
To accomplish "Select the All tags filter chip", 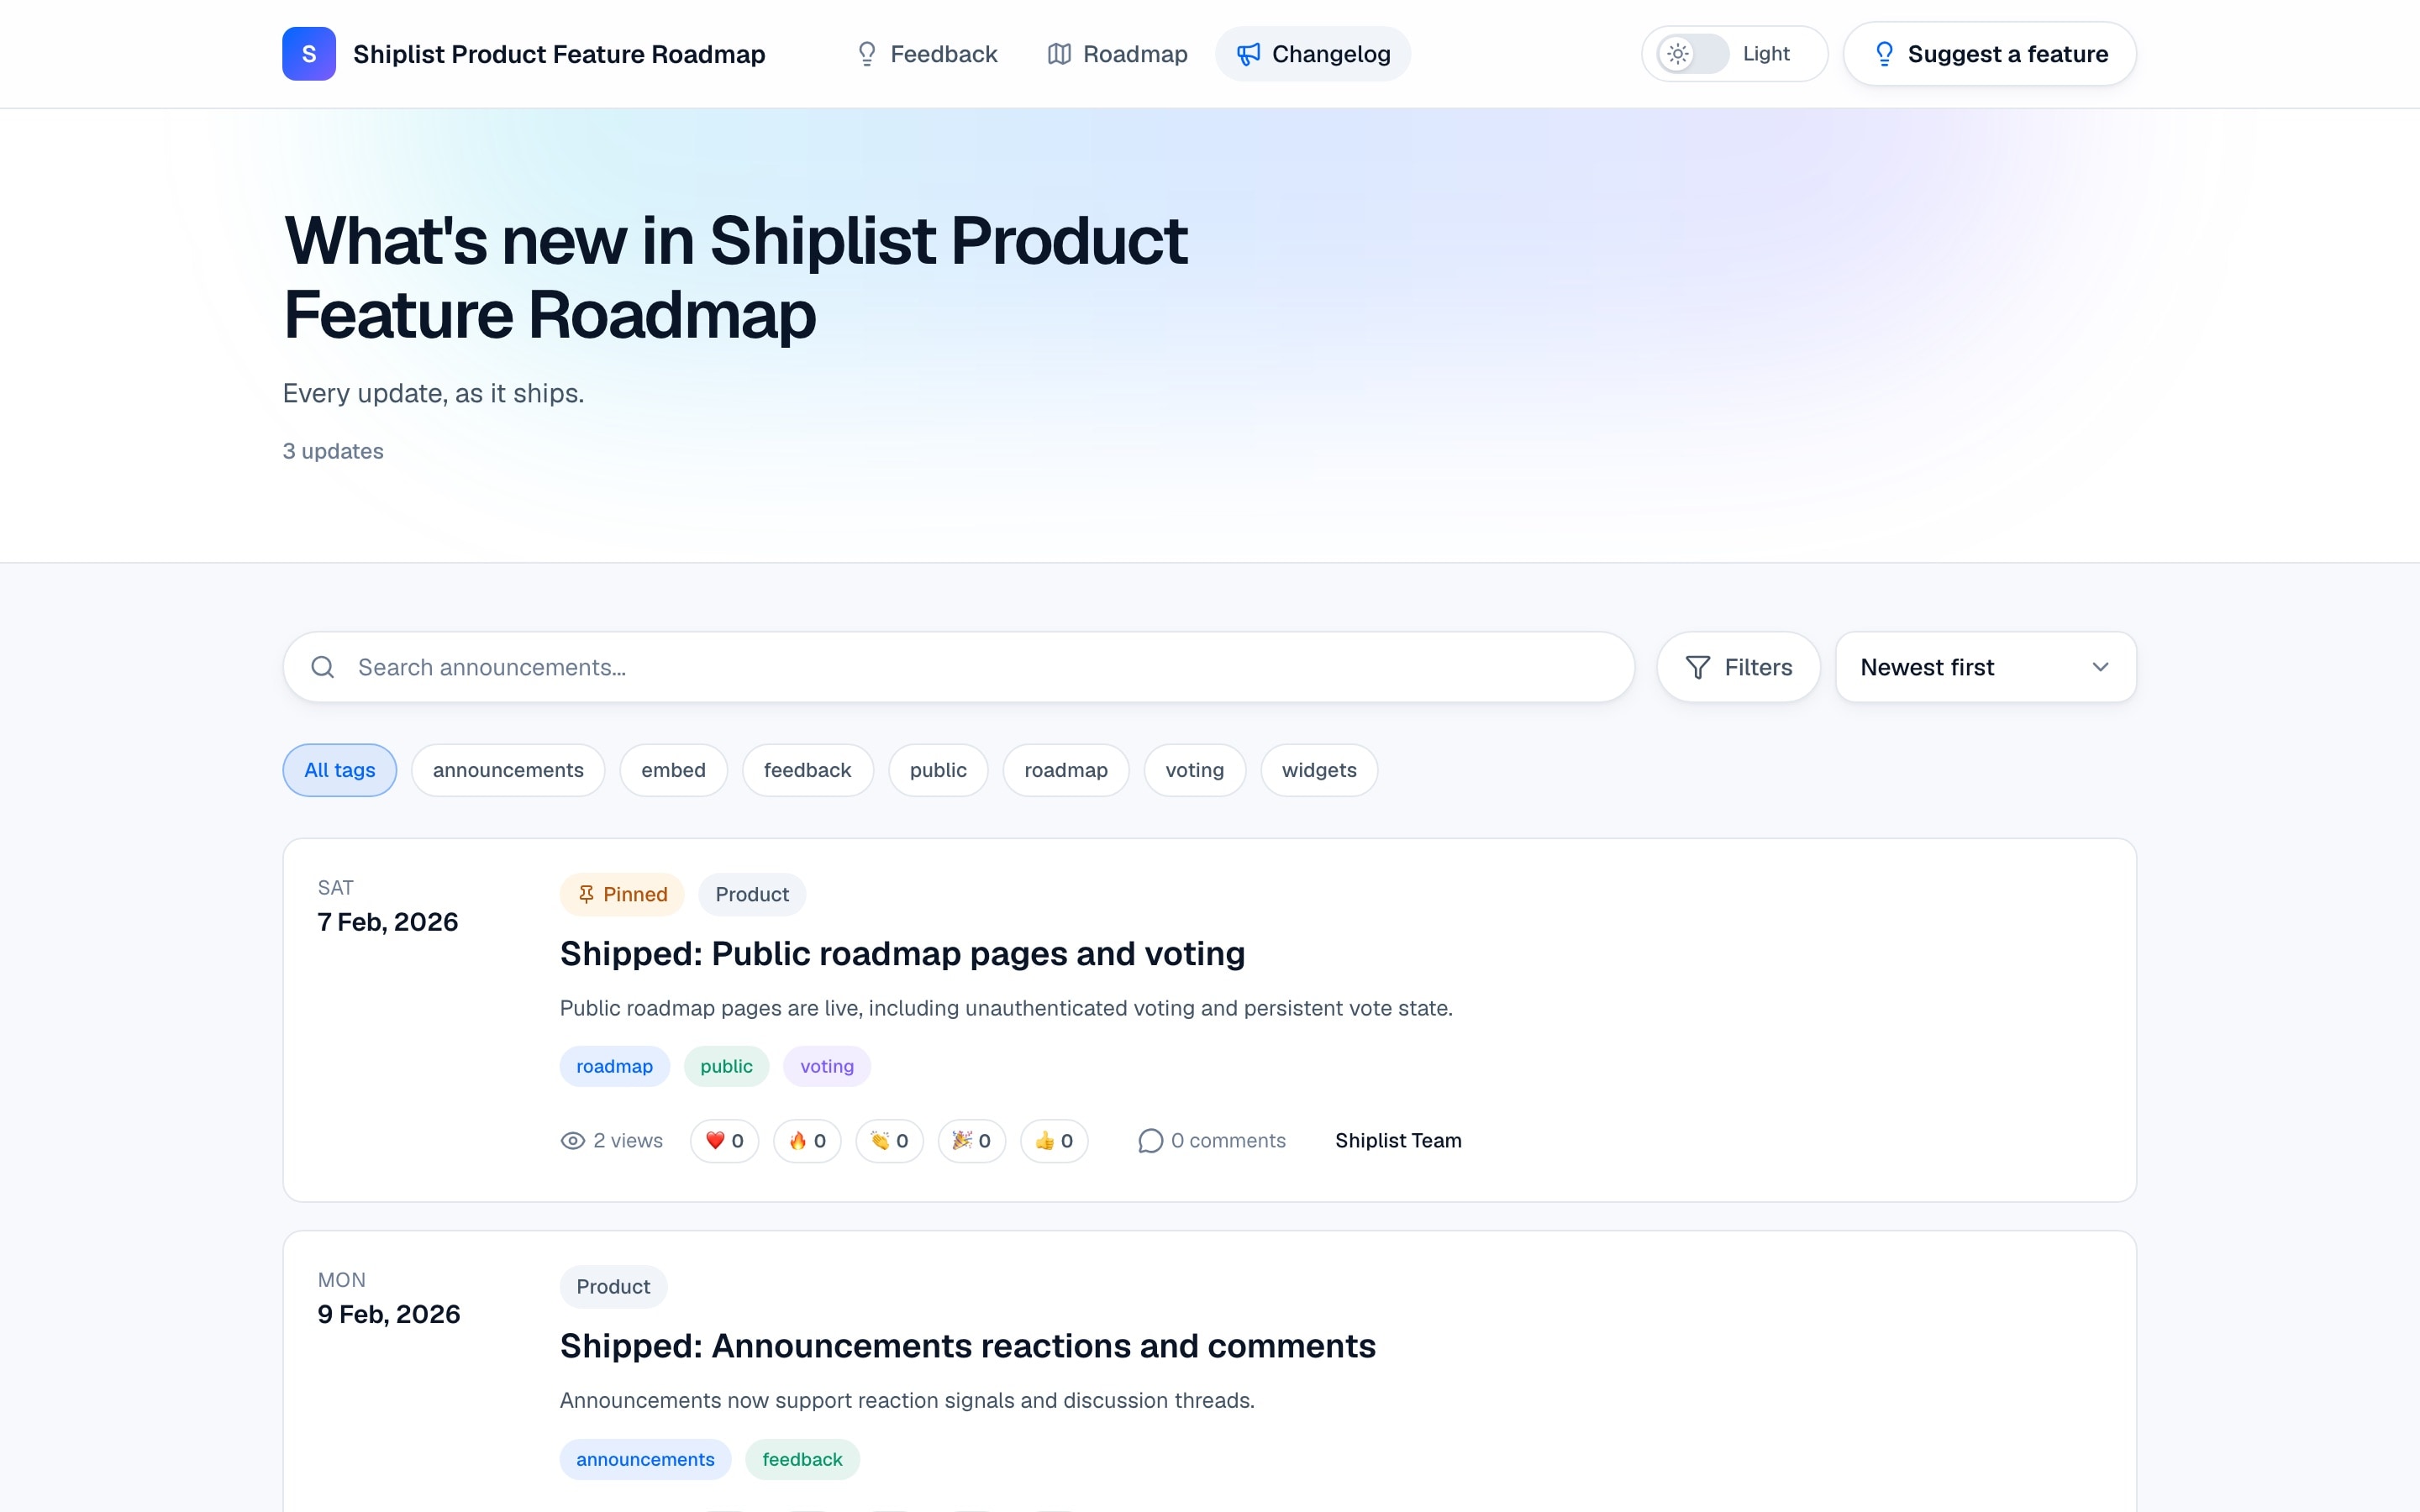I will (x=339, y=770).
